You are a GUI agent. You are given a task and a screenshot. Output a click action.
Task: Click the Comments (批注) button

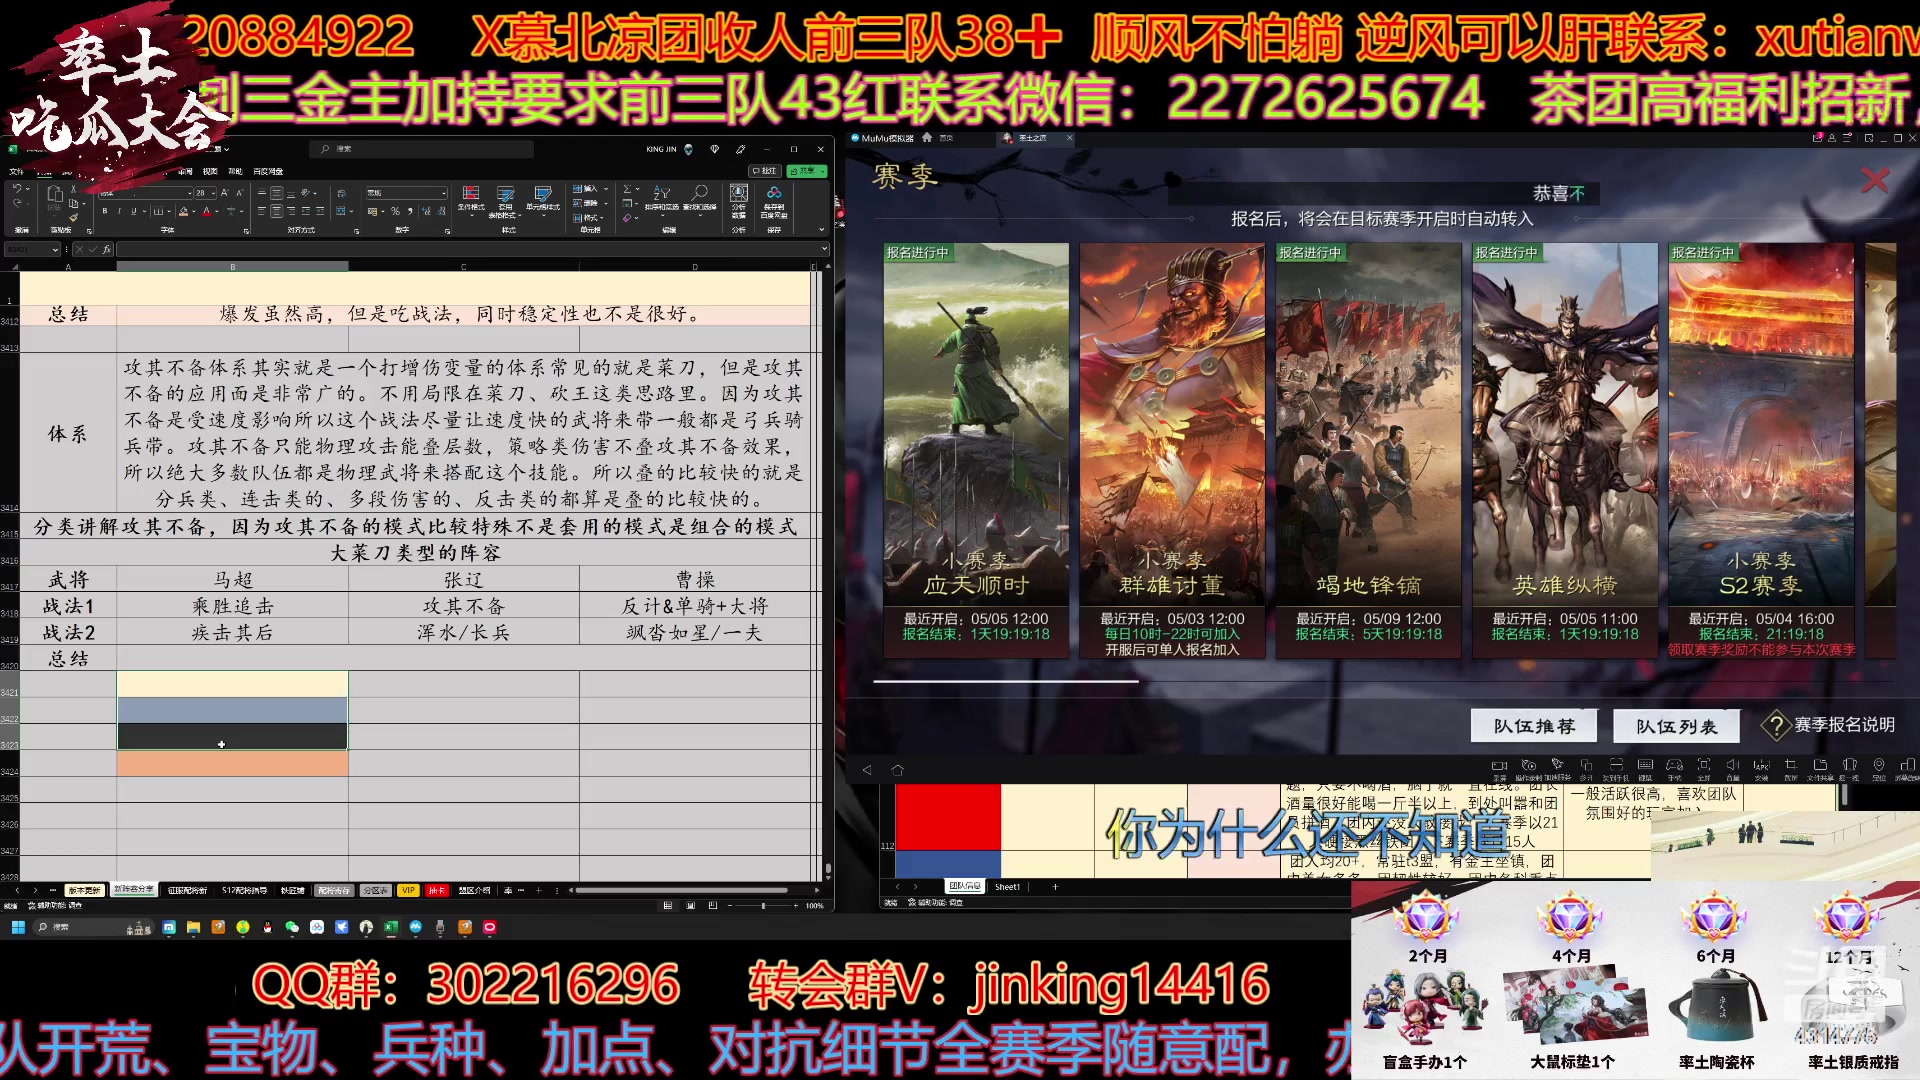[x=765, y=171]
